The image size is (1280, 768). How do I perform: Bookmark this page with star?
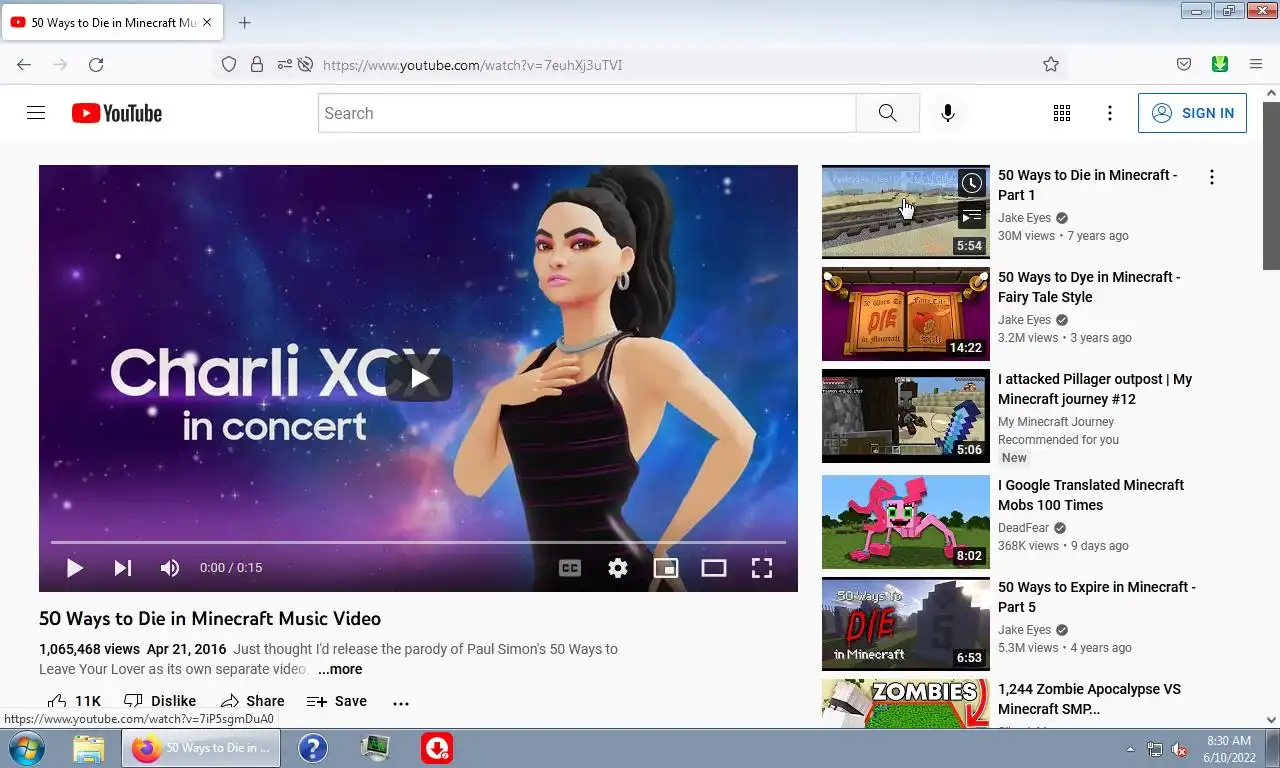[1051, 65]
